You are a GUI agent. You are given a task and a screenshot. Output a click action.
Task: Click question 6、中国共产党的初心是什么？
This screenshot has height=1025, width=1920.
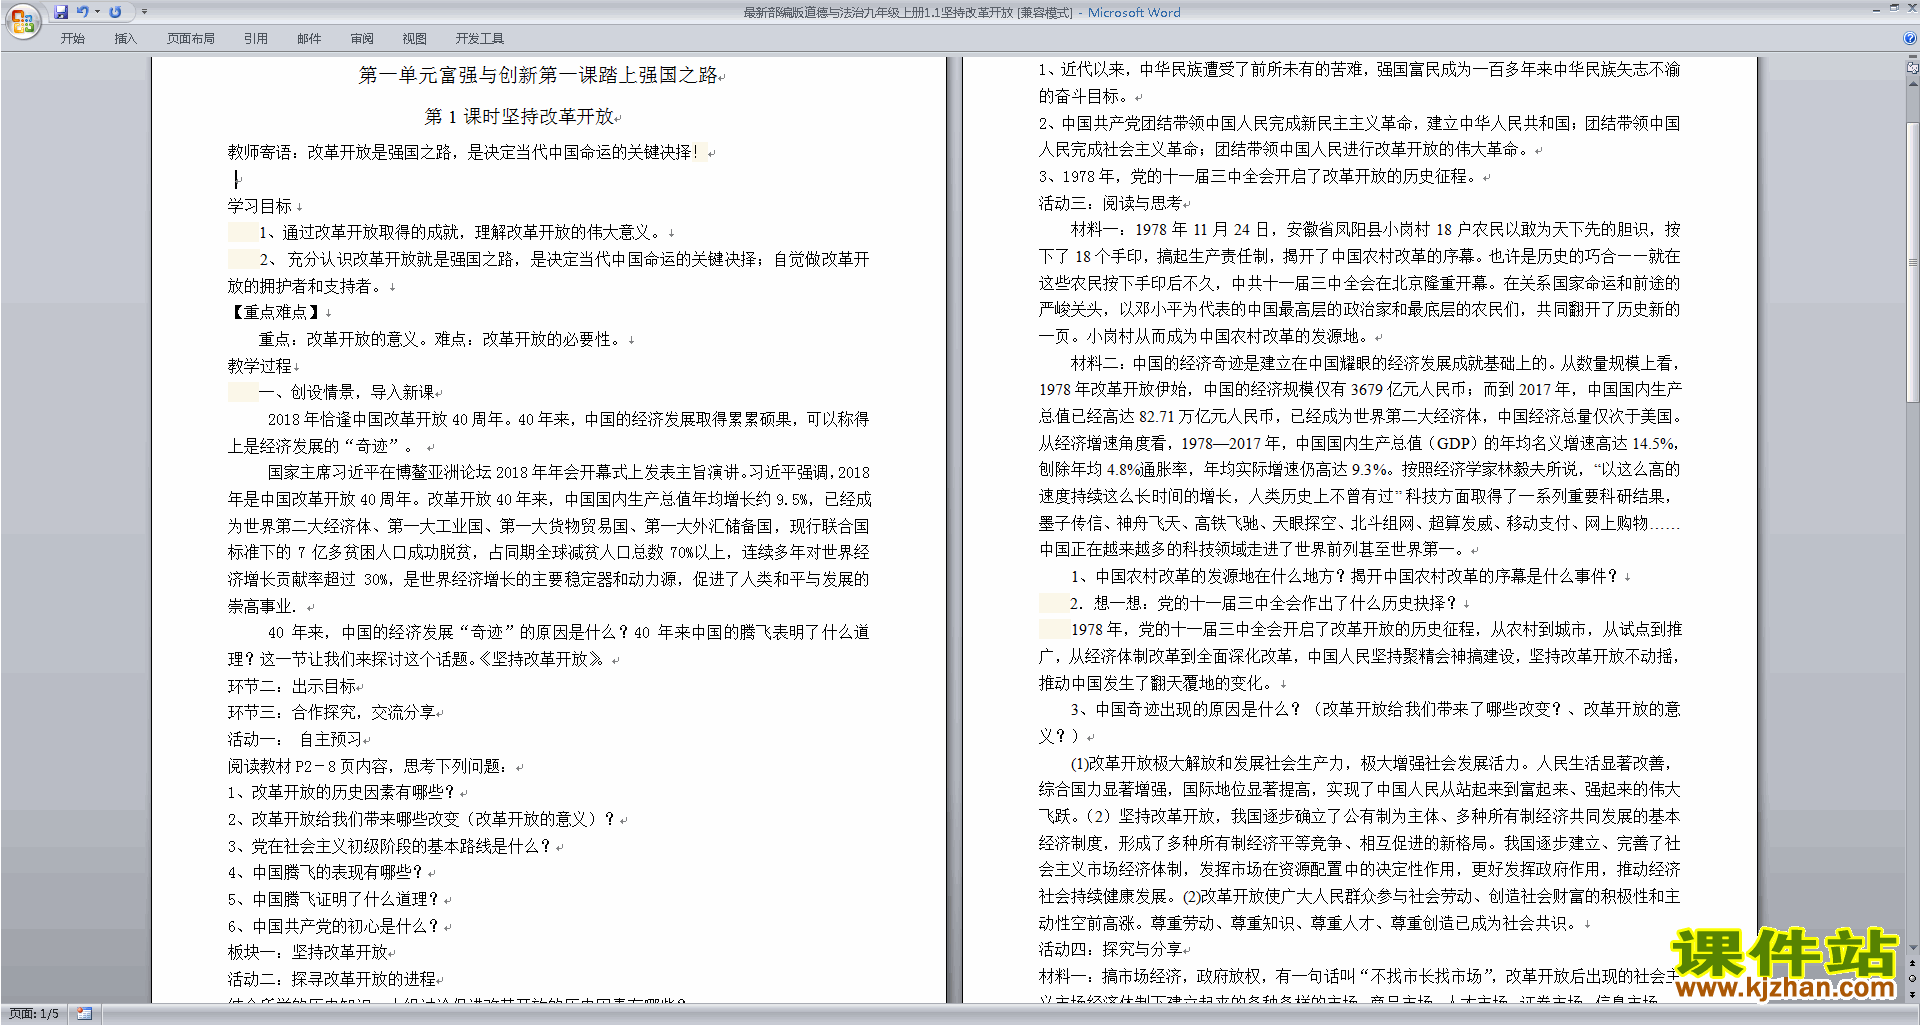pos(334,927)
